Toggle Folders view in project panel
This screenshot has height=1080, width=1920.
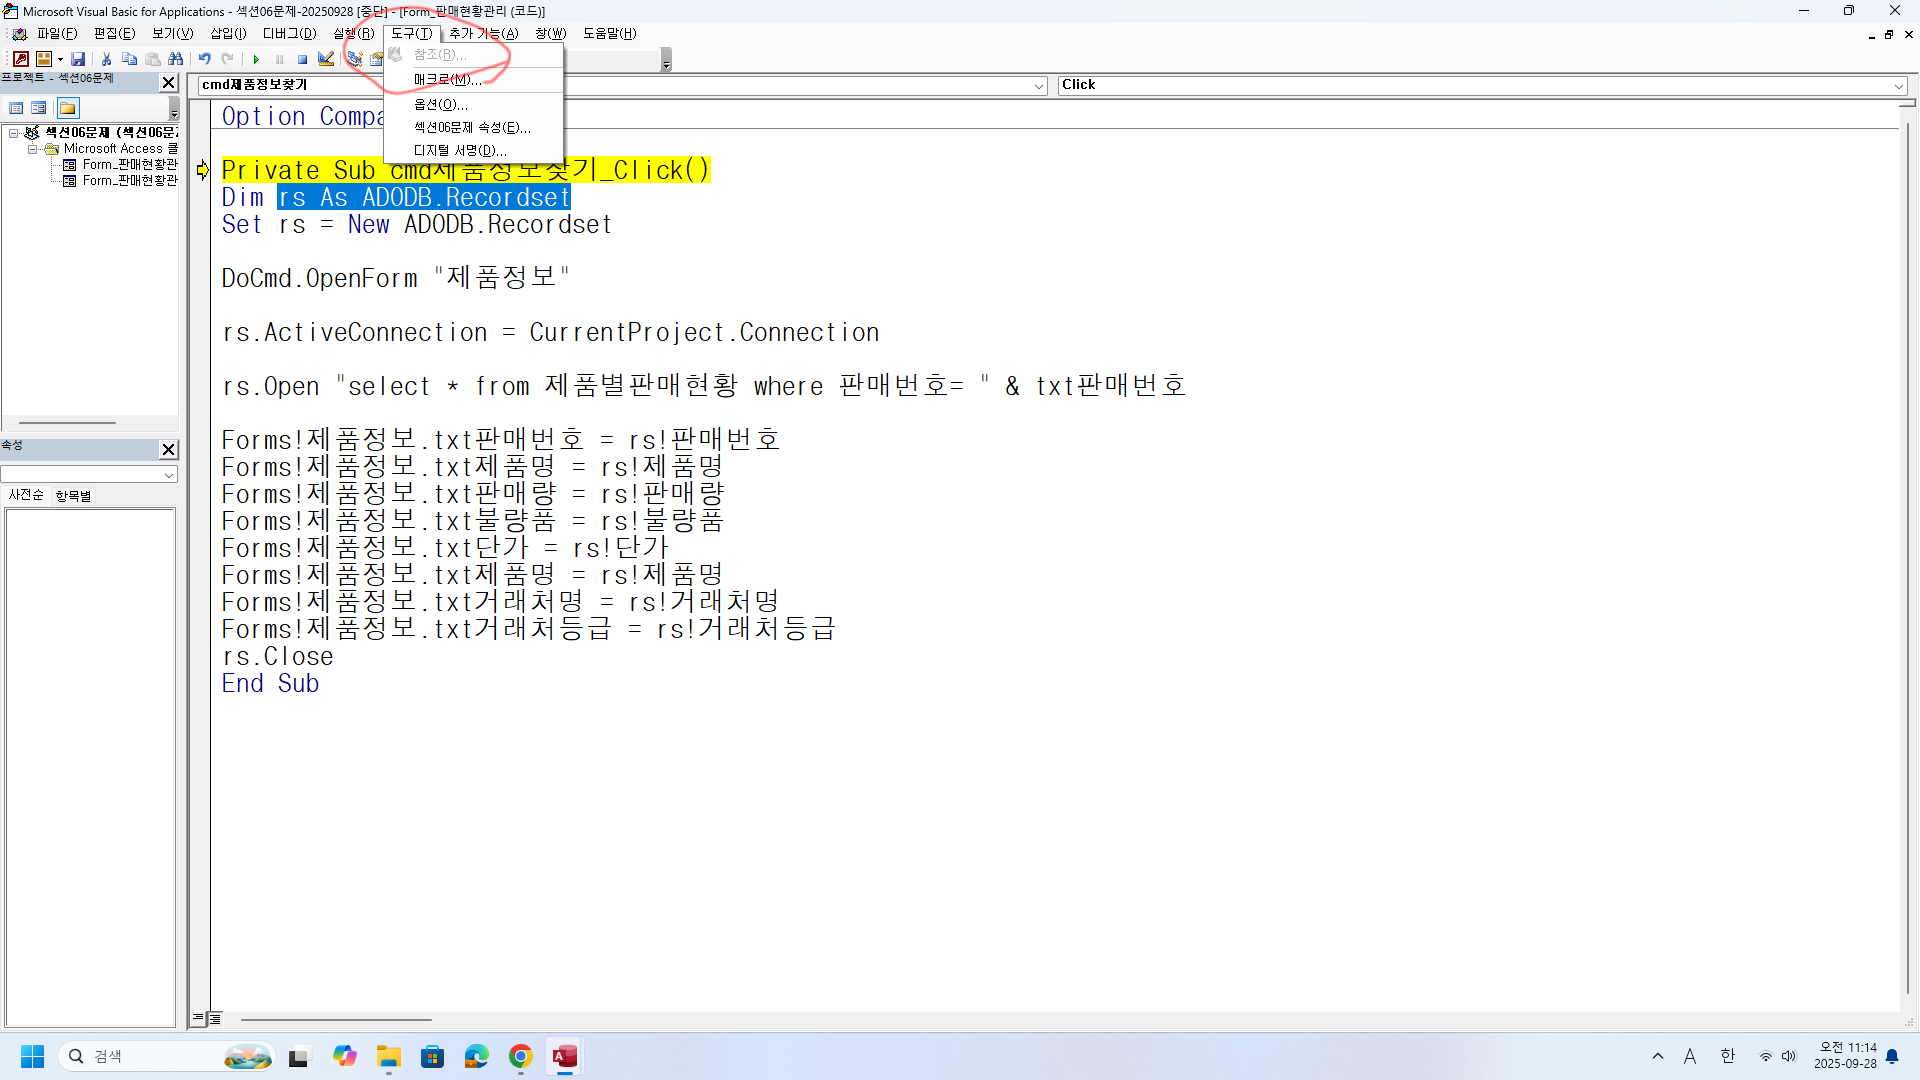pyautogui.click(x=67, y=108)
